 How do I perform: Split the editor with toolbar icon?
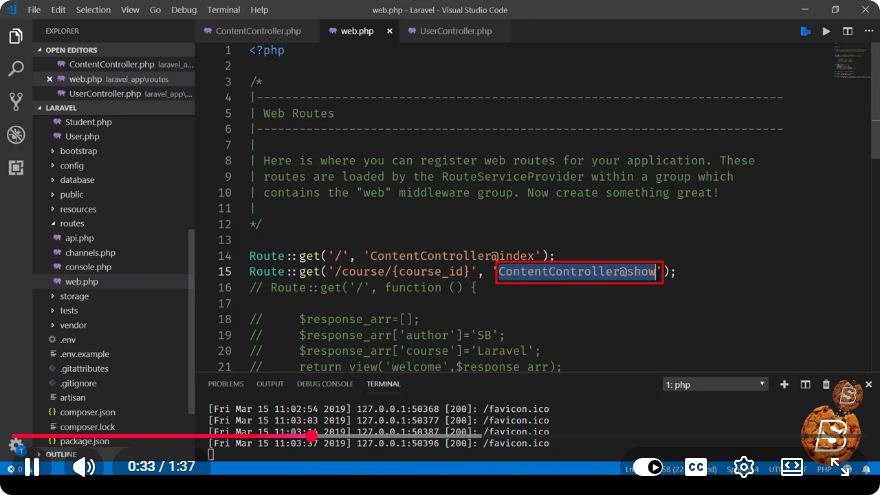click(x=847, y=31)
